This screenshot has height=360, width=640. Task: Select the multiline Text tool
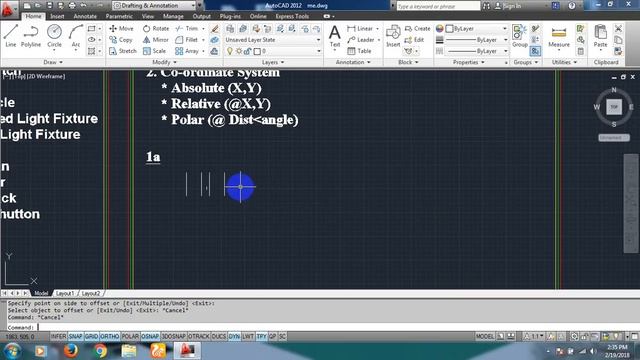[x=335, y=36]
